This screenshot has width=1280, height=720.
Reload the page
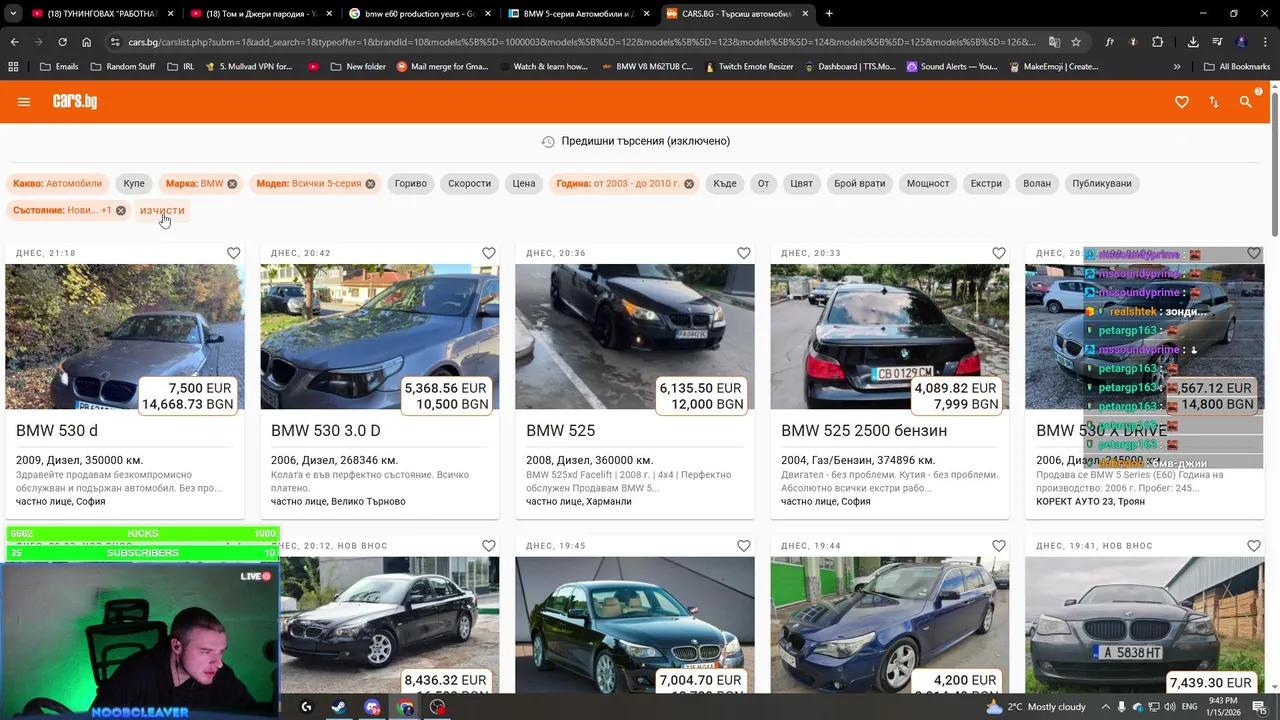[x=62, y=42]
